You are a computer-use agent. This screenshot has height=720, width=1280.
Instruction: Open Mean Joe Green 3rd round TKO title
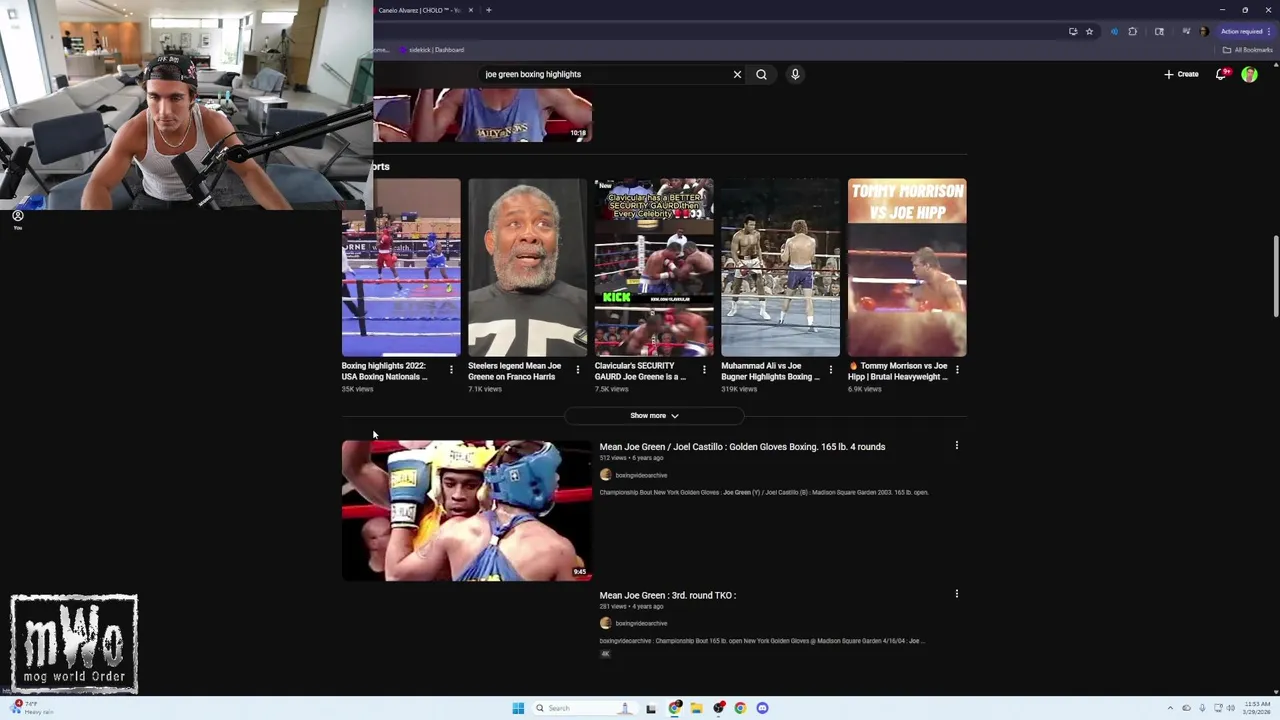click(668, 595)
